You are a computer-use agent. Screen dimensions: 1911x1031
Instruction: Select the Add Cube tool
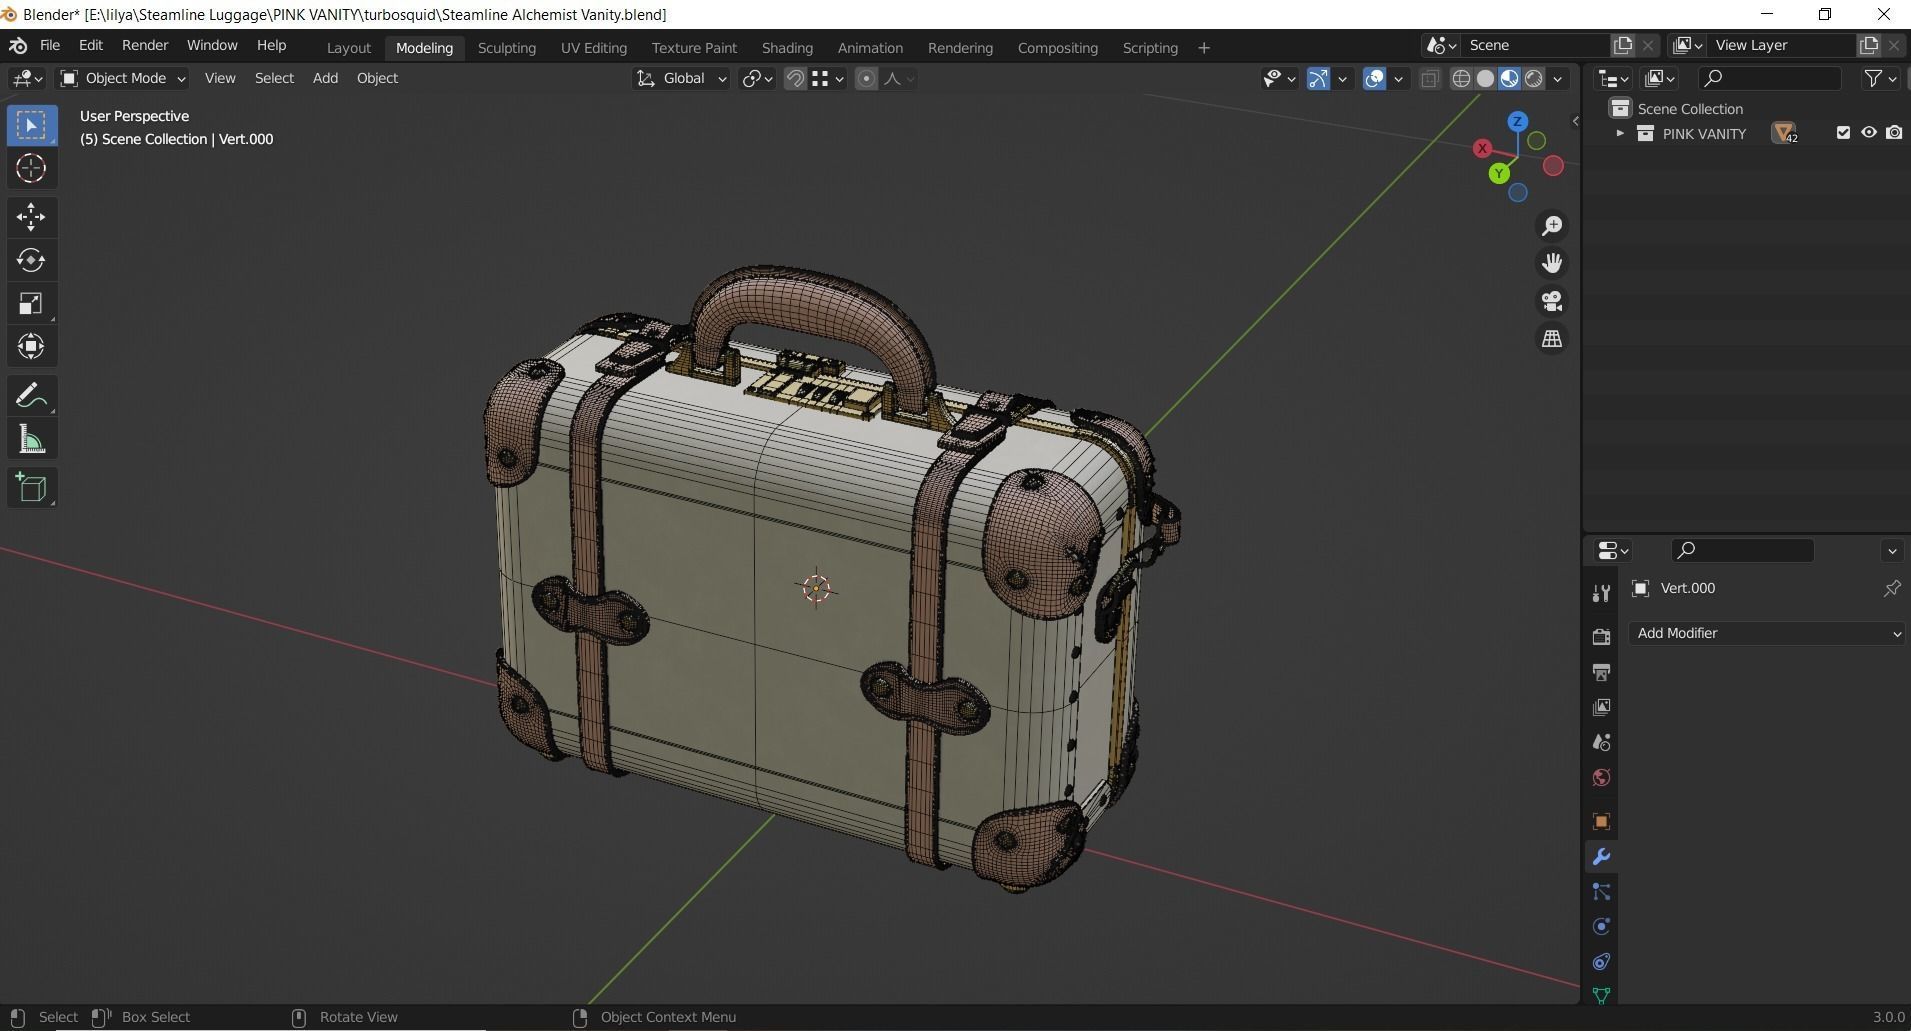[31, 488]
